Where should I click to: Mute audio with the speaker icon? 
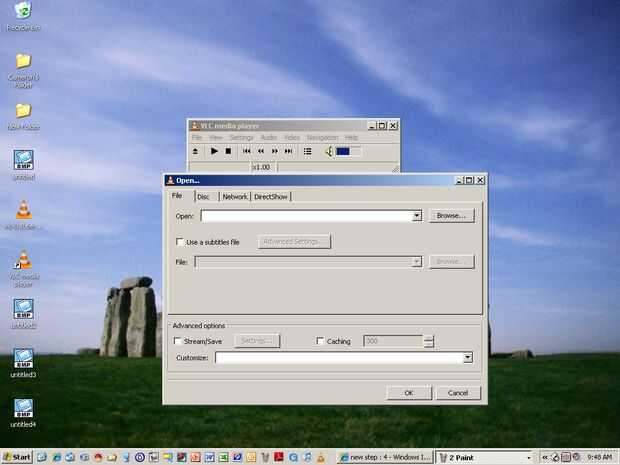coord(329,151)
